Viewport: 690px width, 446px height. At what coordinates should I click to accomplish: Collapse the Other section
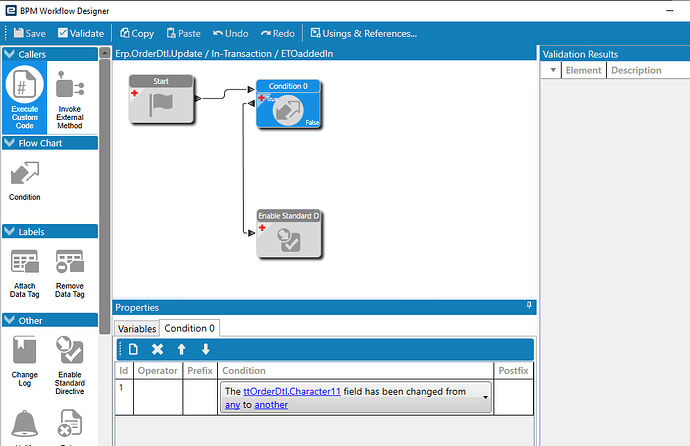(x=9, y=320)
